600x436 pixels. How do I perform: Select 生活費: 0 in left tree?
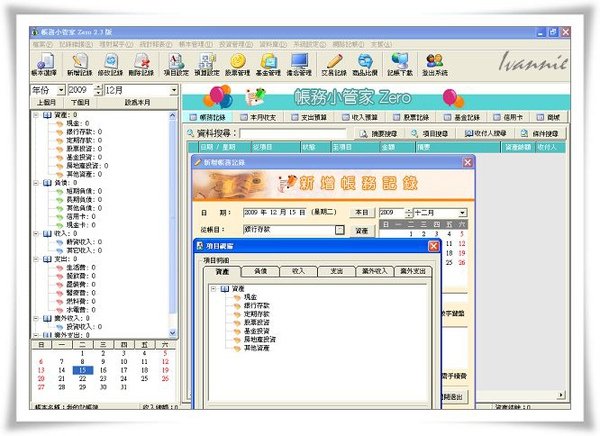point(81,268)
